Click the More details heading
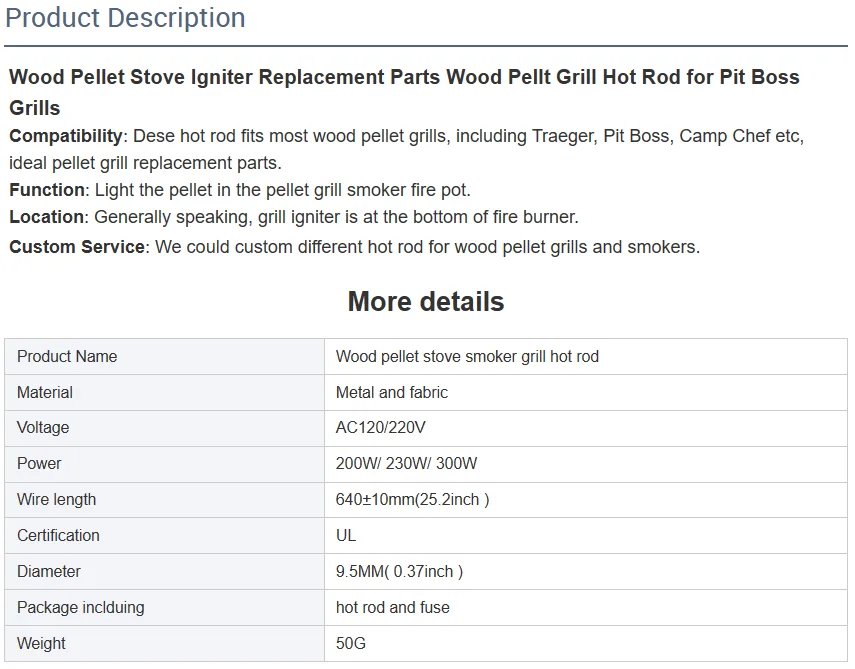This screenshot has width=855, height=669. click(x=426, y=302)
